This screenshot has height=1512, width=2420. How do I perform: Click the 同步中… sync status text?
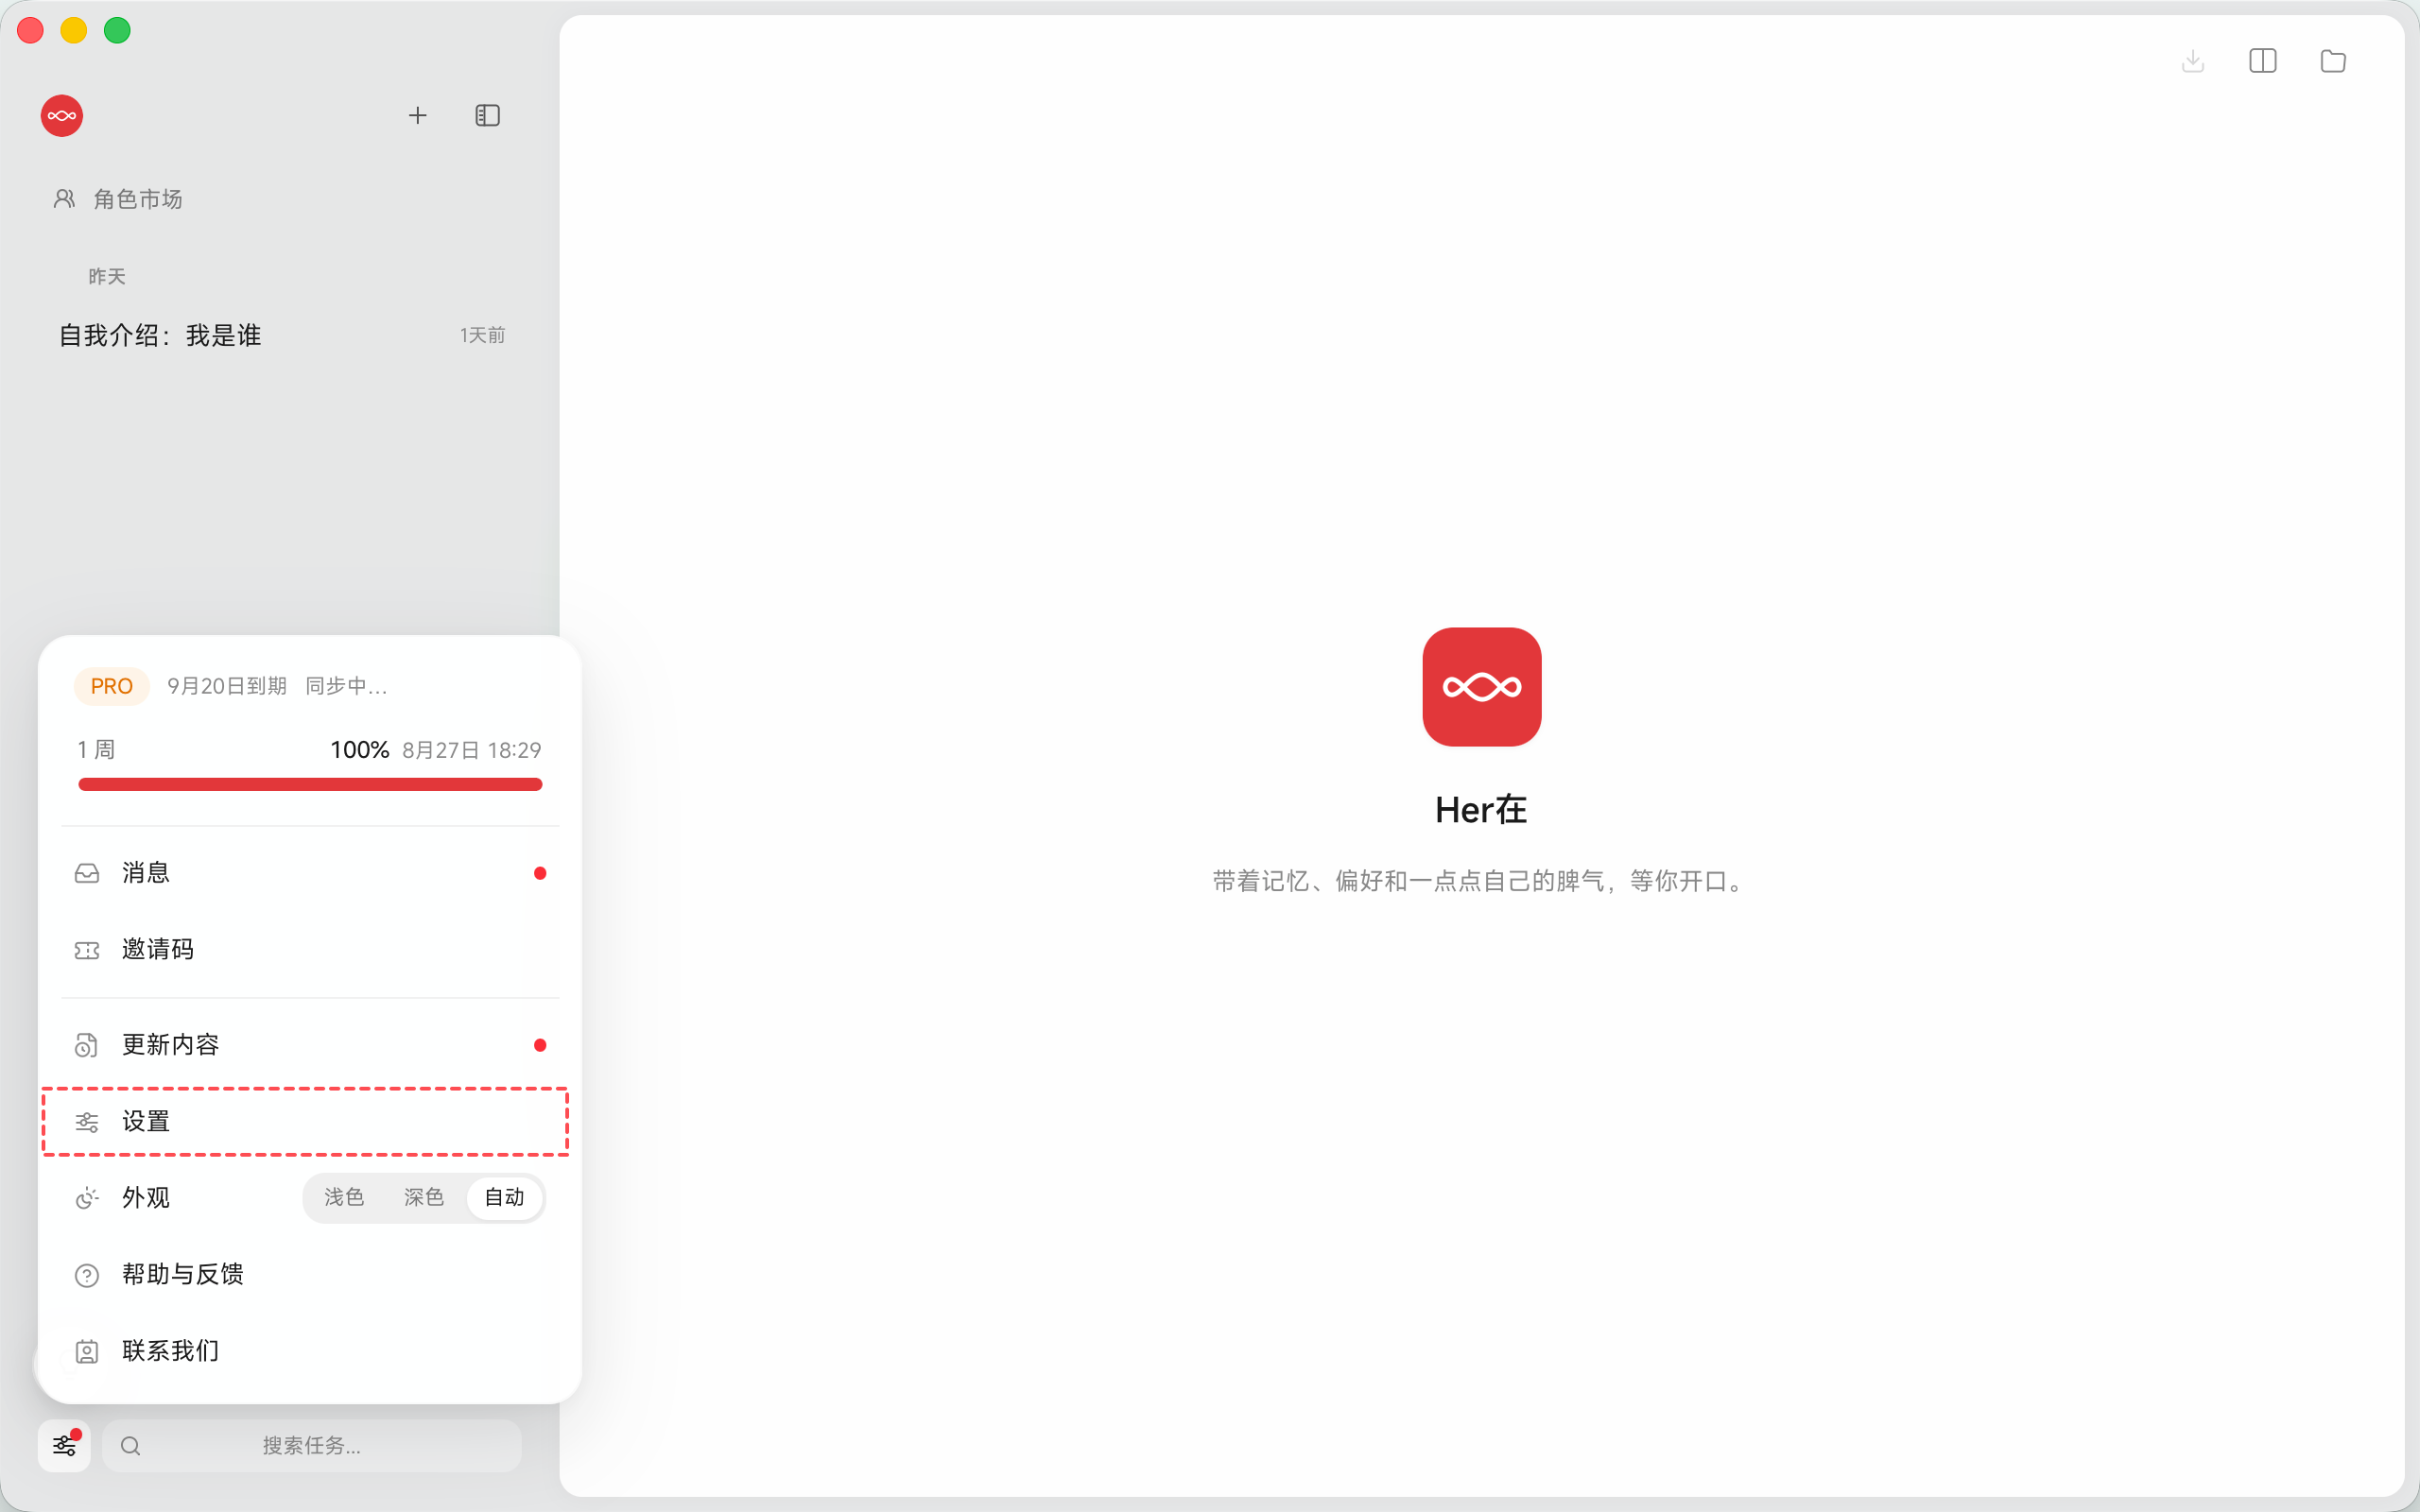(346, 686)
